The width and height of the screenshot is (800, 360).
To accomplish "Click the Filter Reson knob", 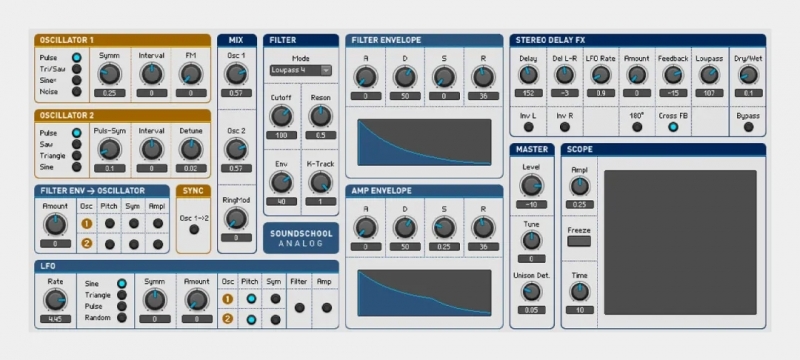I will coord(321,116).
